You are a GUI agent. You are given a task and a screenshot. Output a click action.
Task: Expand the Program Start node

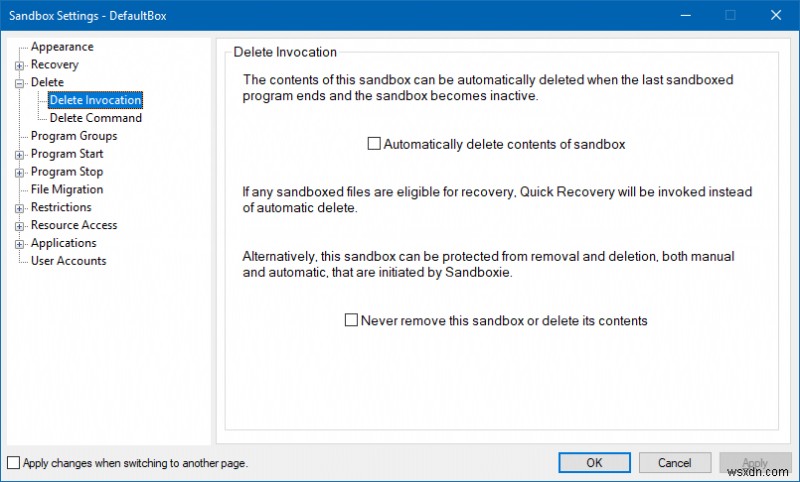19,154
